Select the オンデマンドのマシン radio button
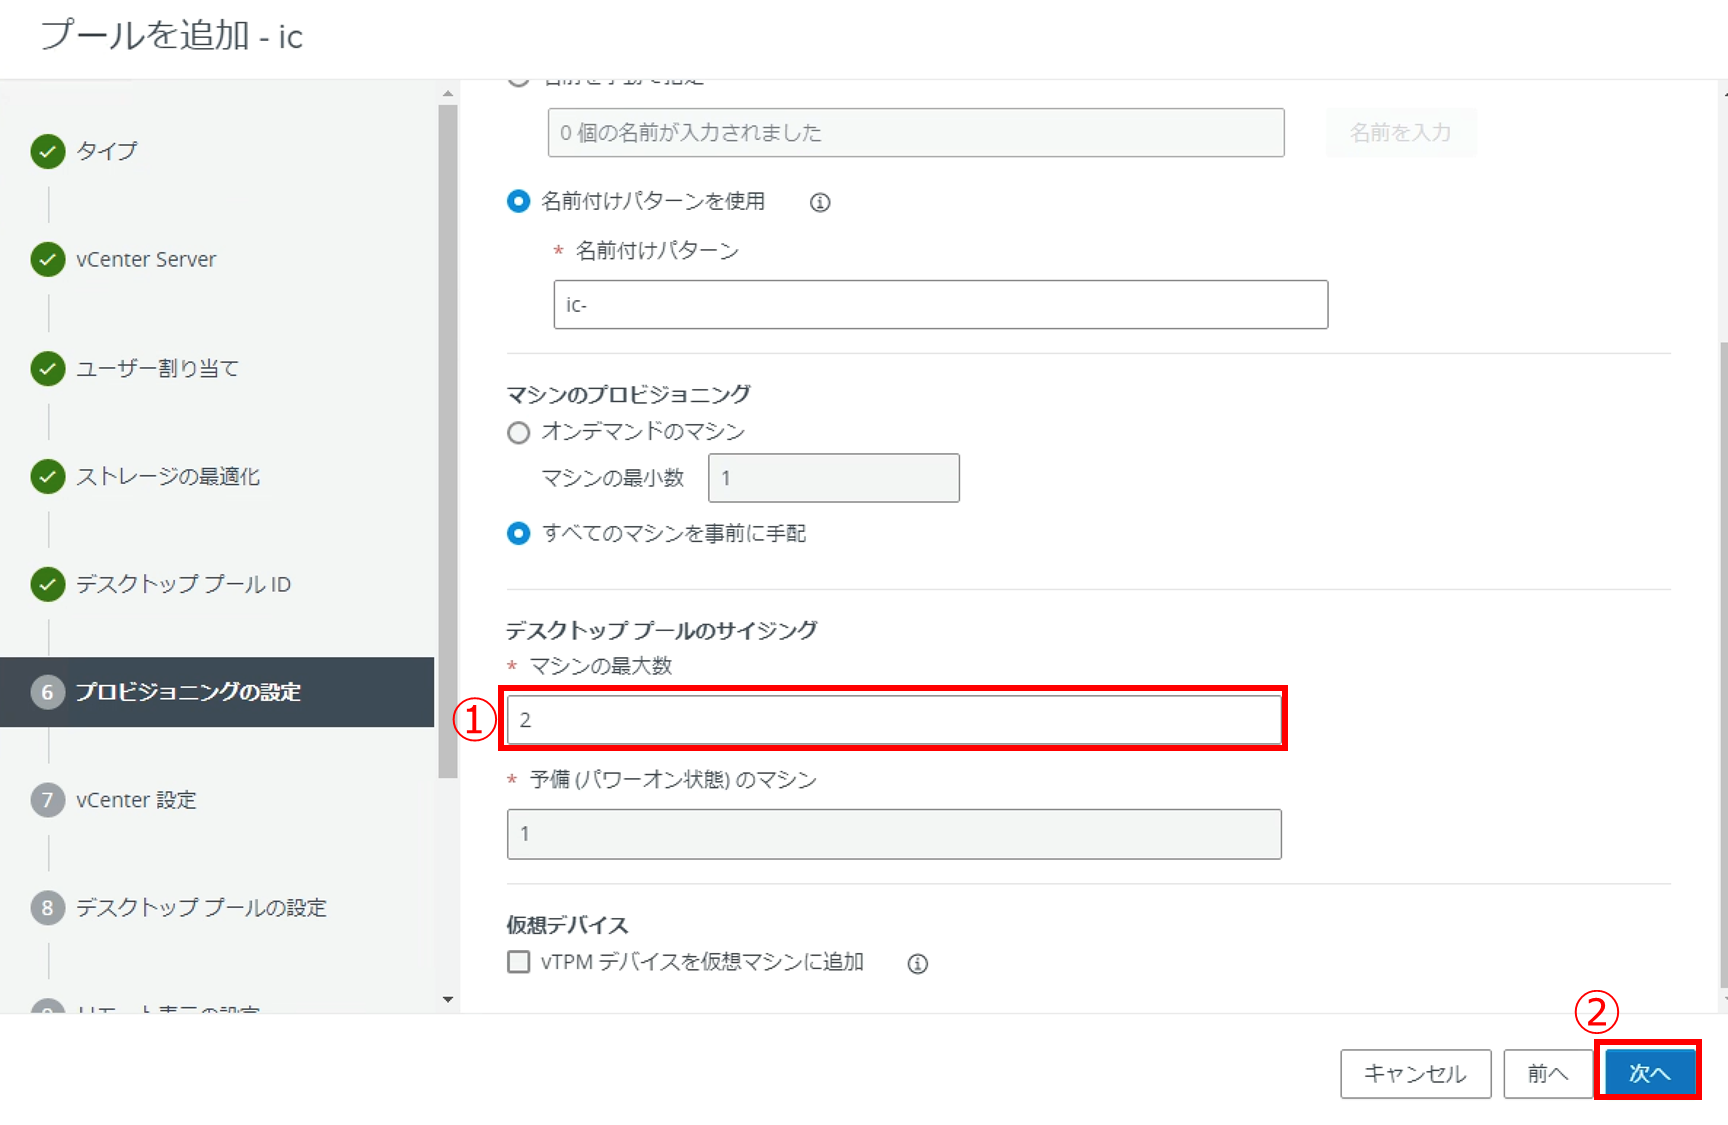1728x1125 pixels. coord(518,433)
